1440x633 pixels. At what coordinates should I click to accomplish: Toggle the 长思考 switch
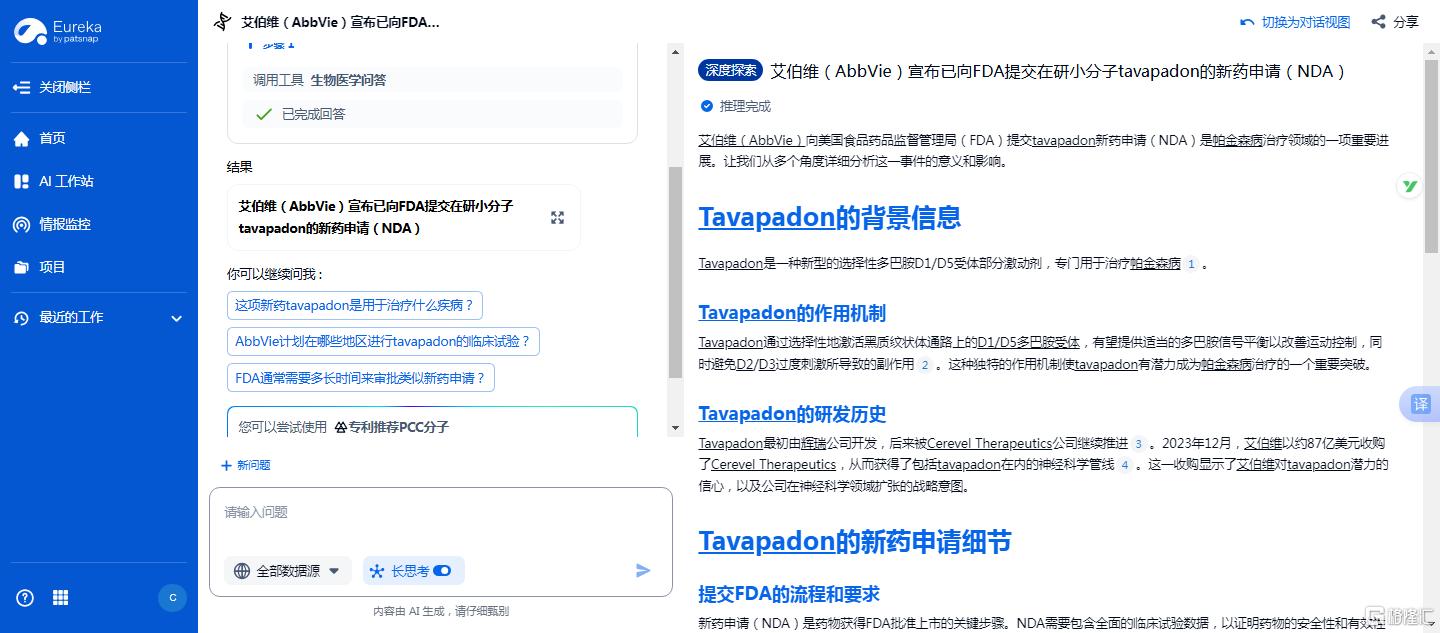pyautogui.click(x=442, y=571)
